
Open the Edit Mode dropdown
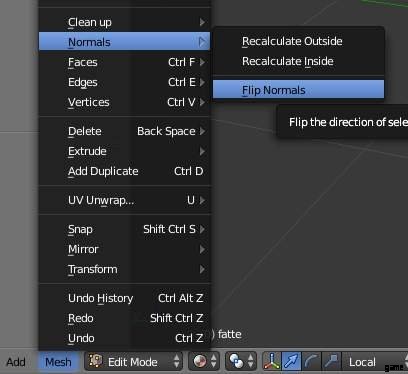[133, 361]
